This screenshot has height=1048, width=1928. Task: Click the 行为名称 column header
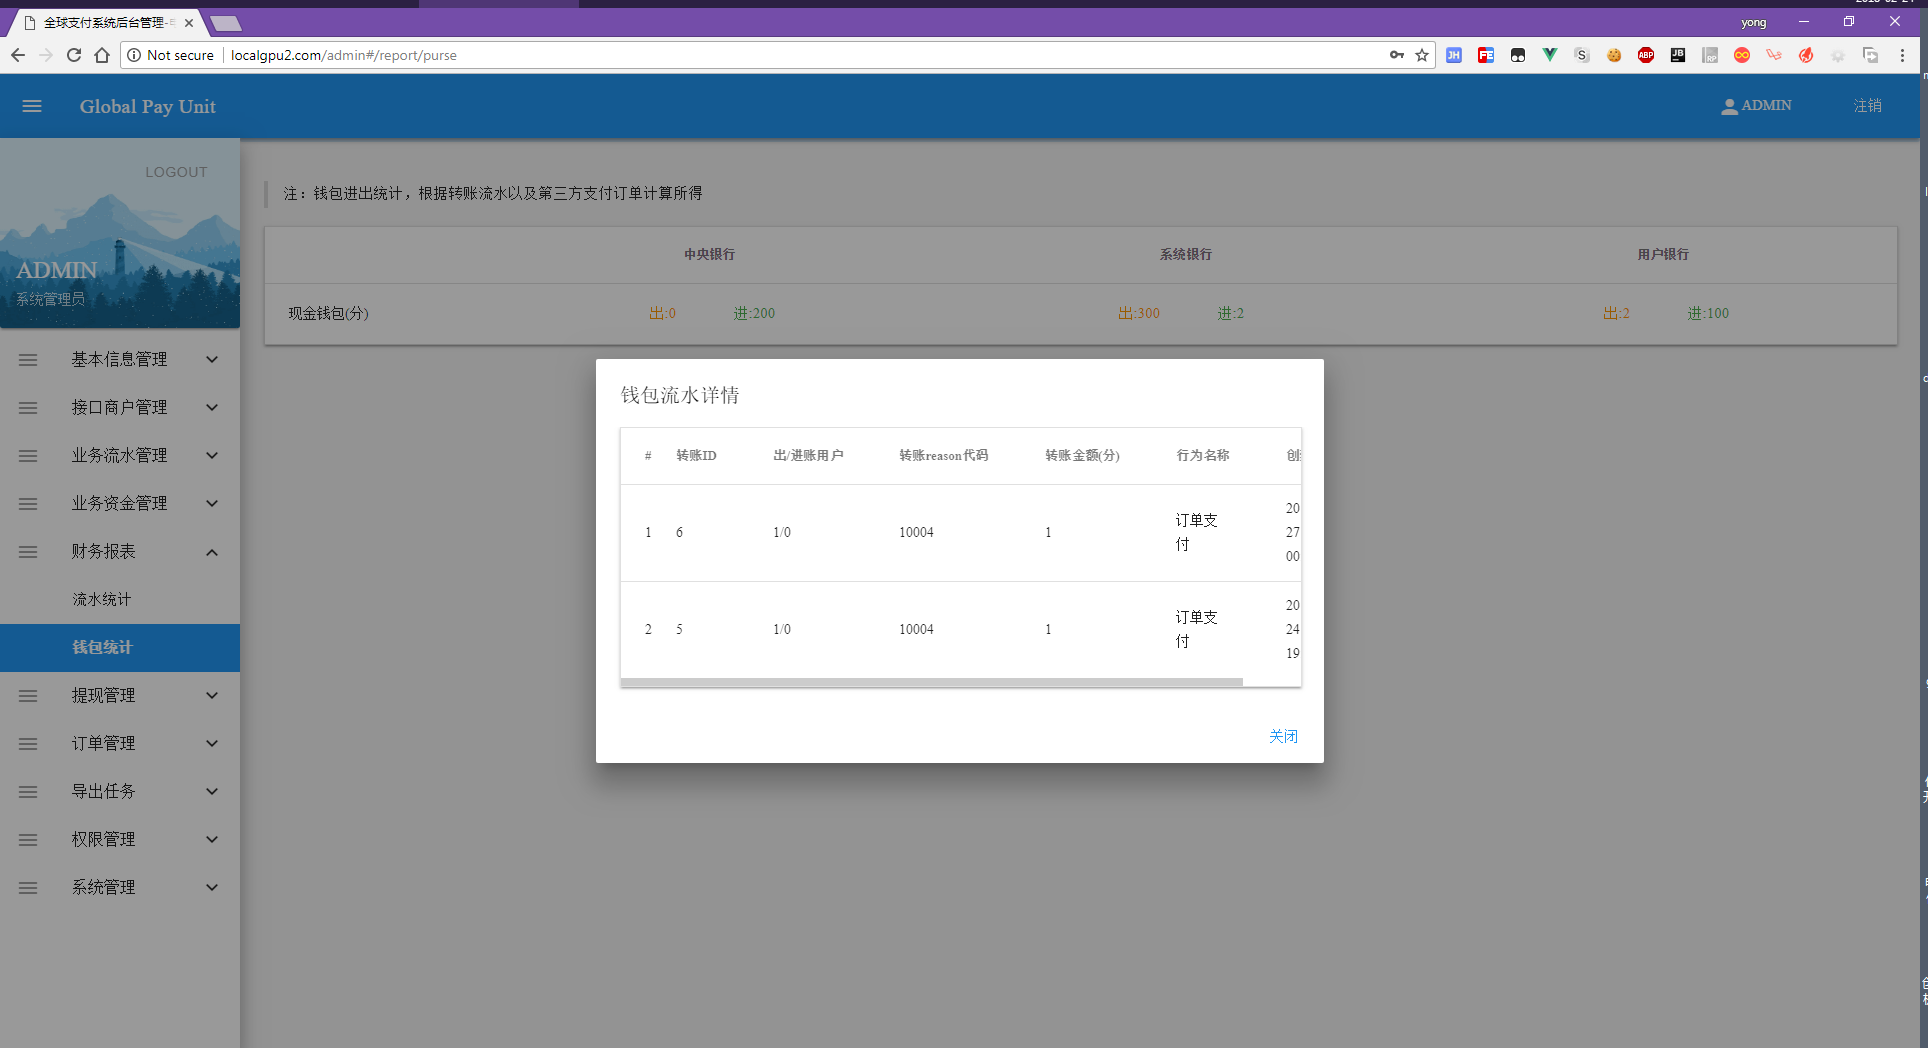[1203, 455]
